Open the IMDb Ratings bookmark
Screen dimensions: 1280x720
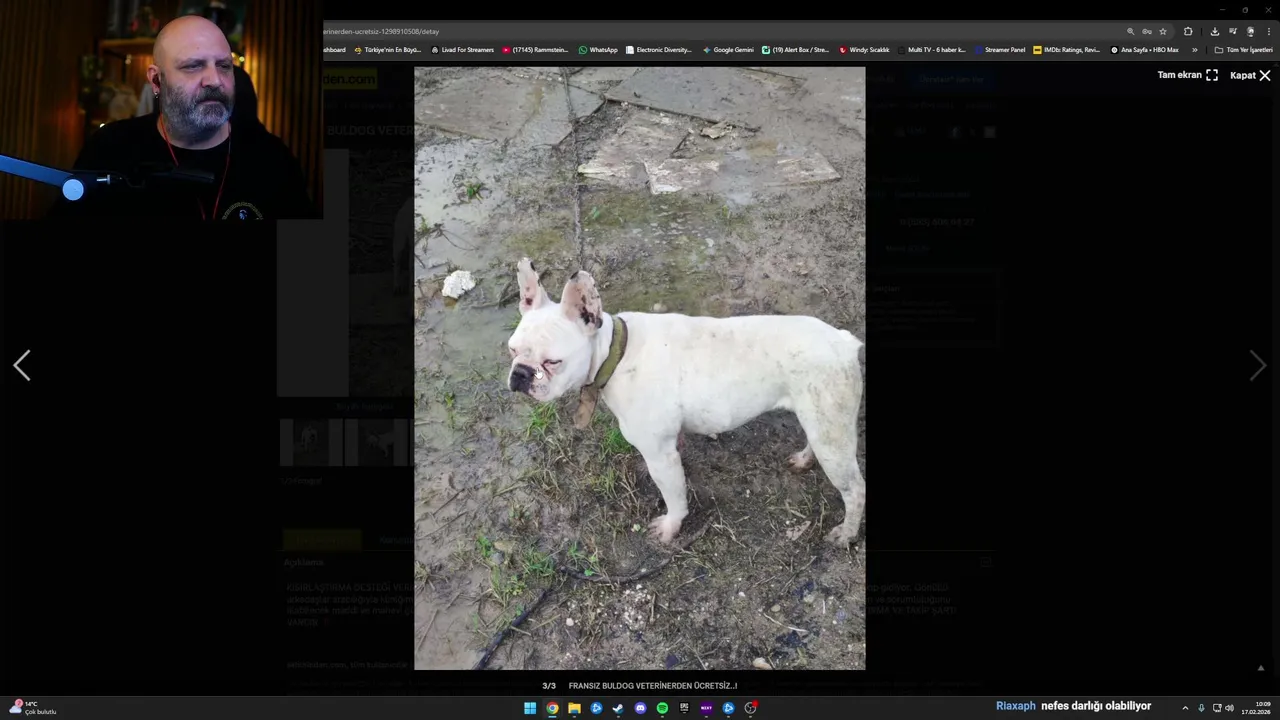click(x=1066, y=50)
